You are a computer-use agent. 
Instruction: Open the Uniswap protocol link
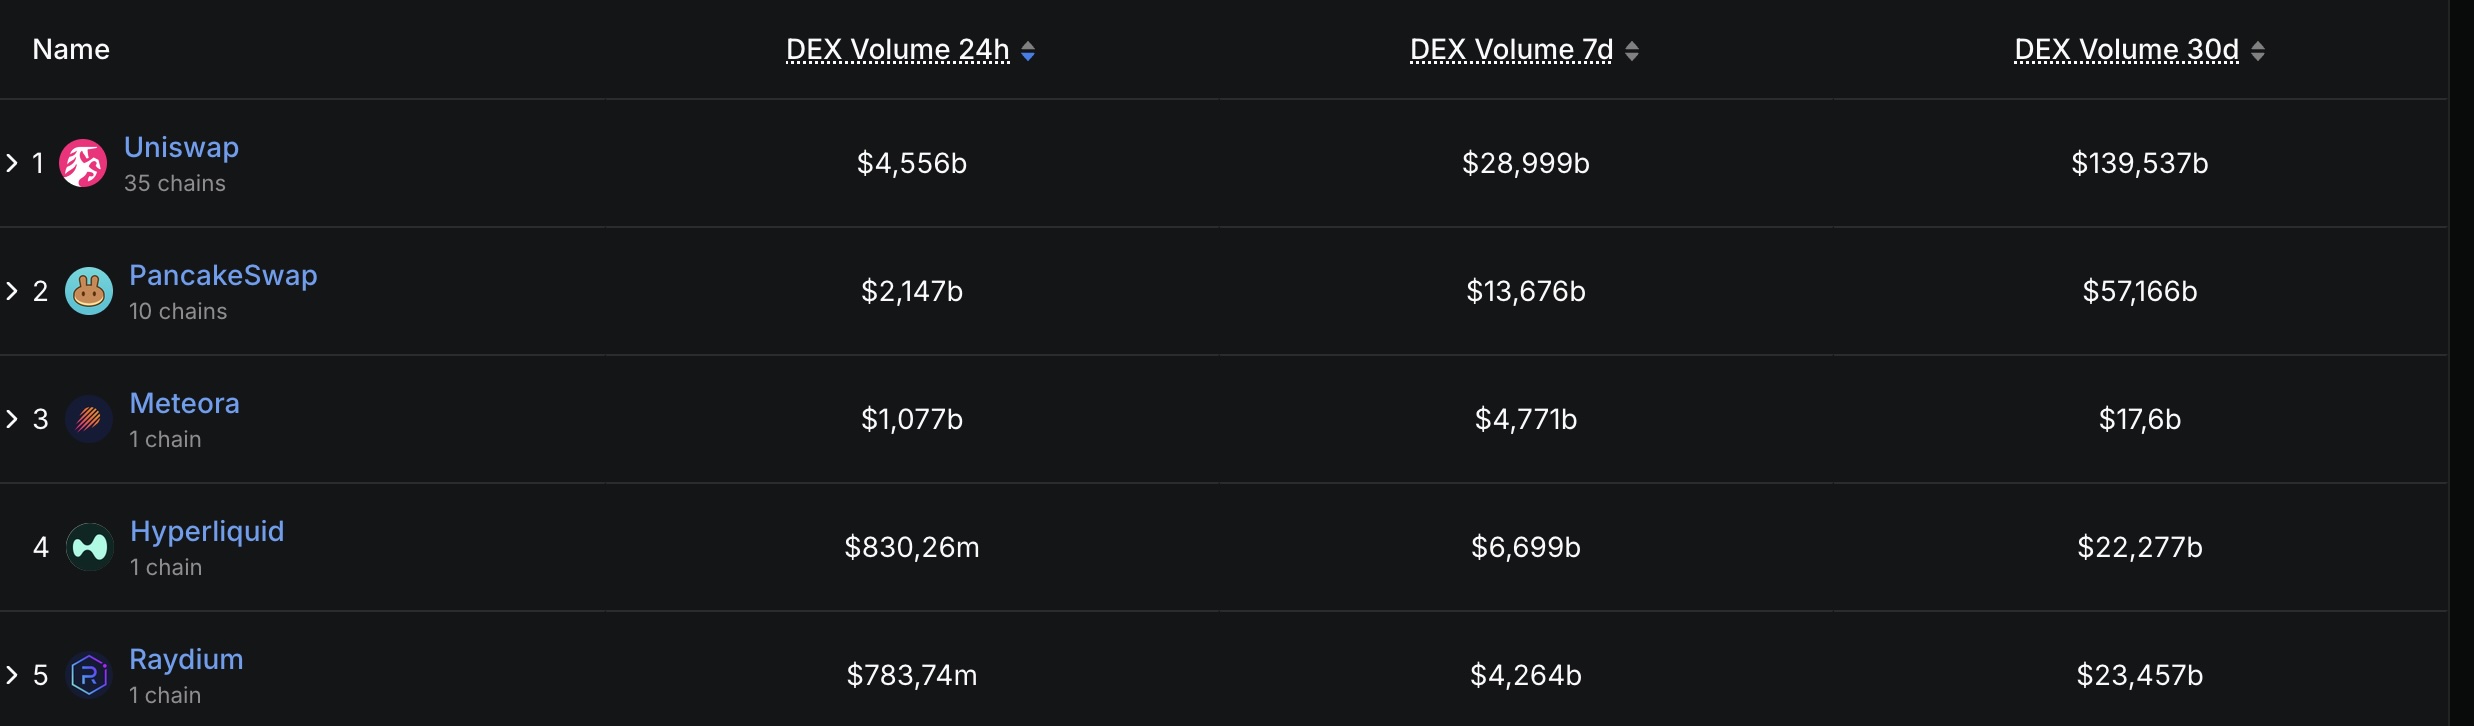181,147
